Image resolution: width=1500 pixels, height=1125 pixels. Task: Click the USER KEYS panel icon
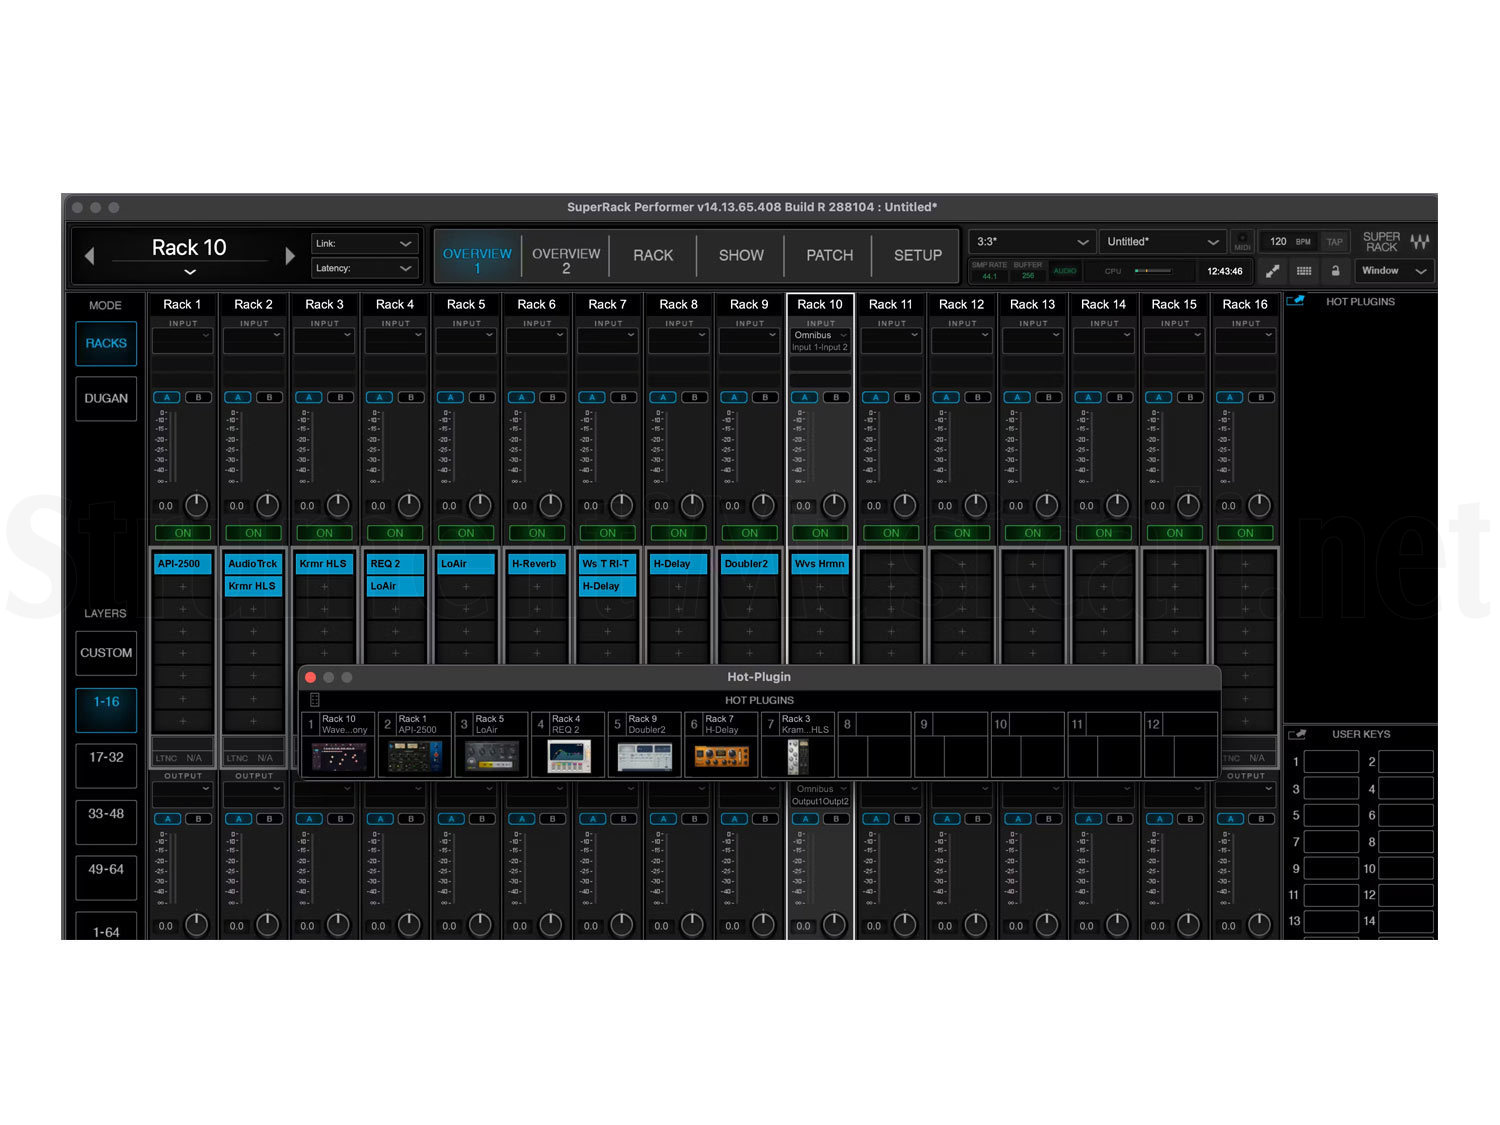1296,734
